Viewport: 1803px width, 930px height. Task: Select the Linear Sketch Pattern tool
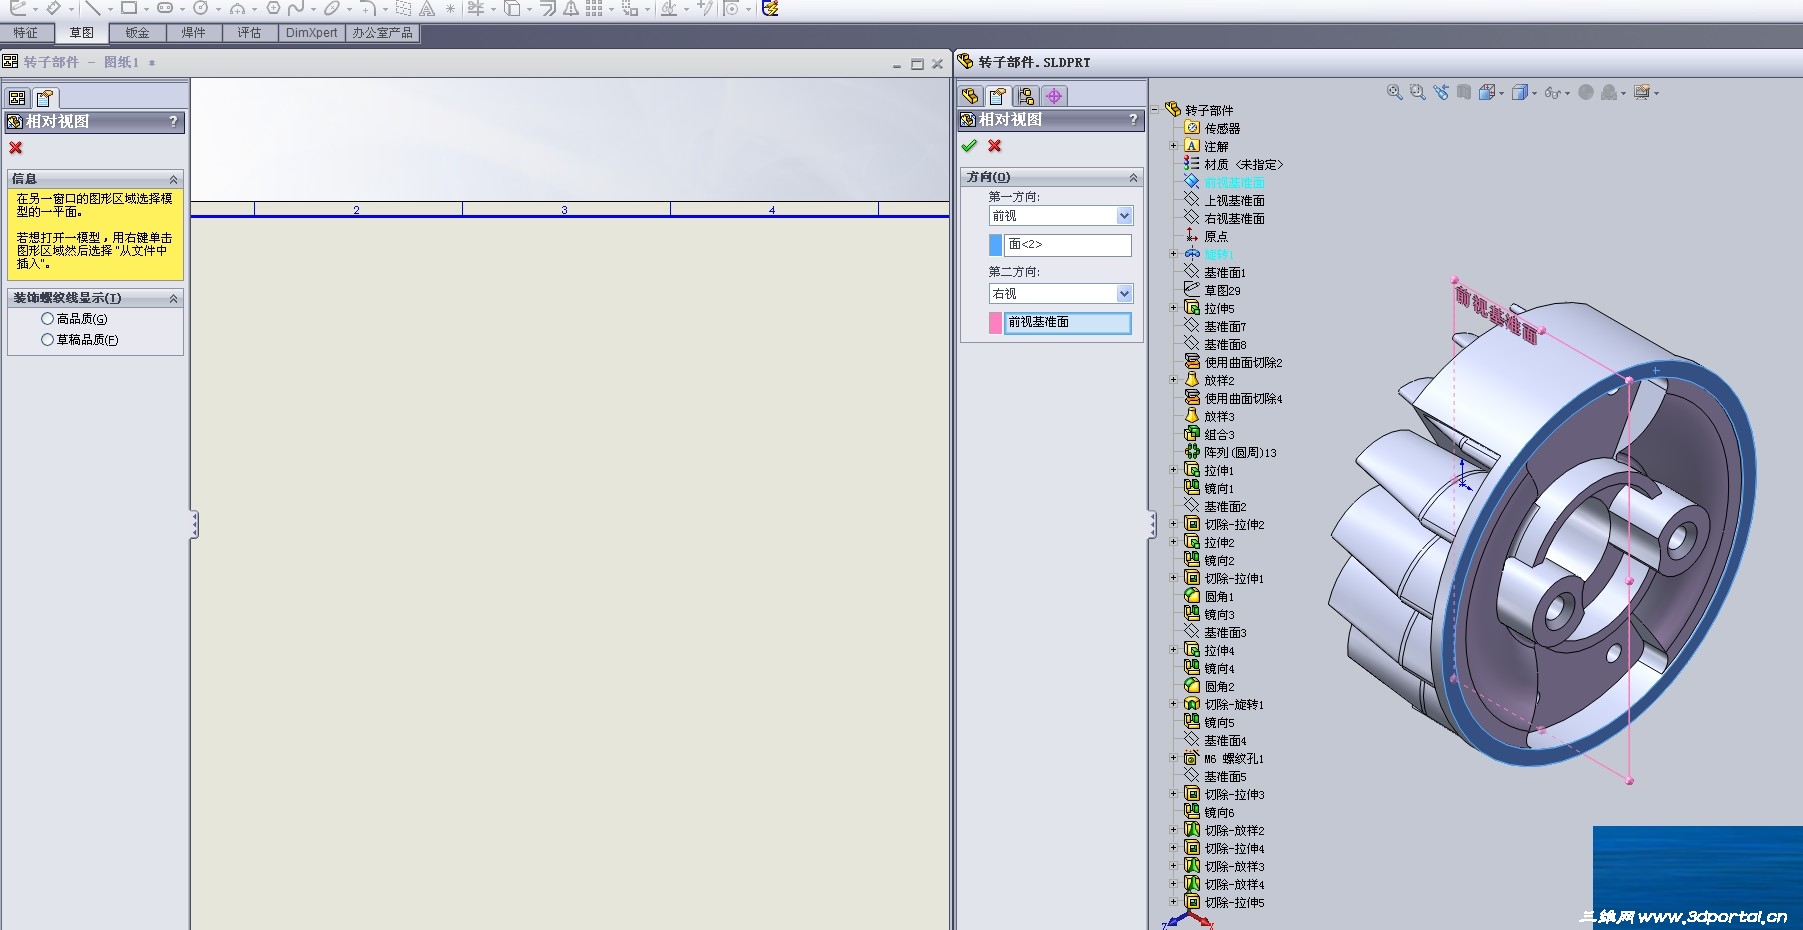tap(594, 8)
